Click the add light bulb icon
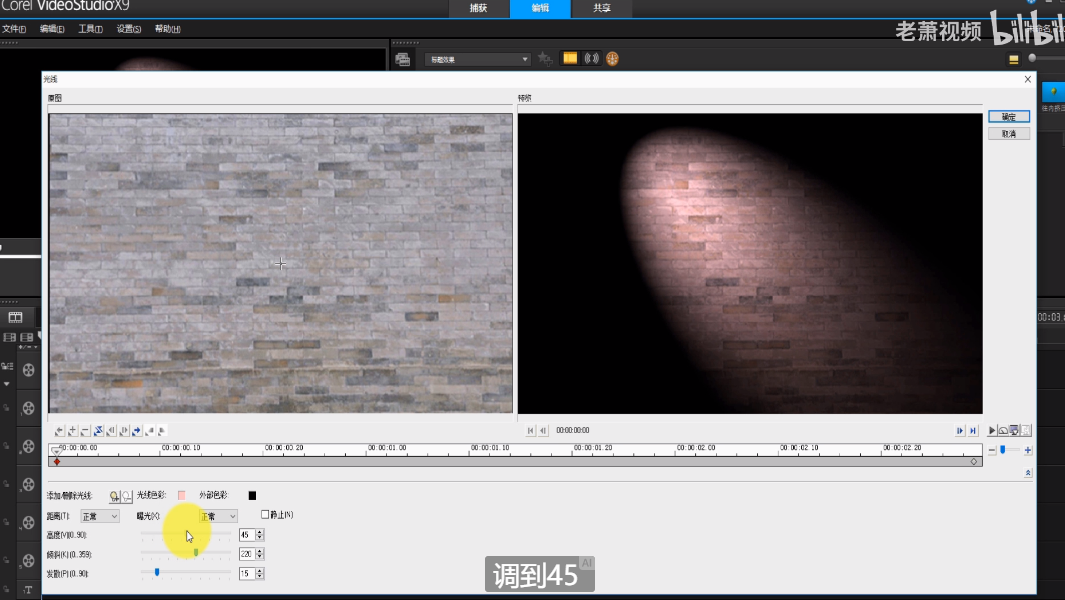 click(x=114, y=496)
